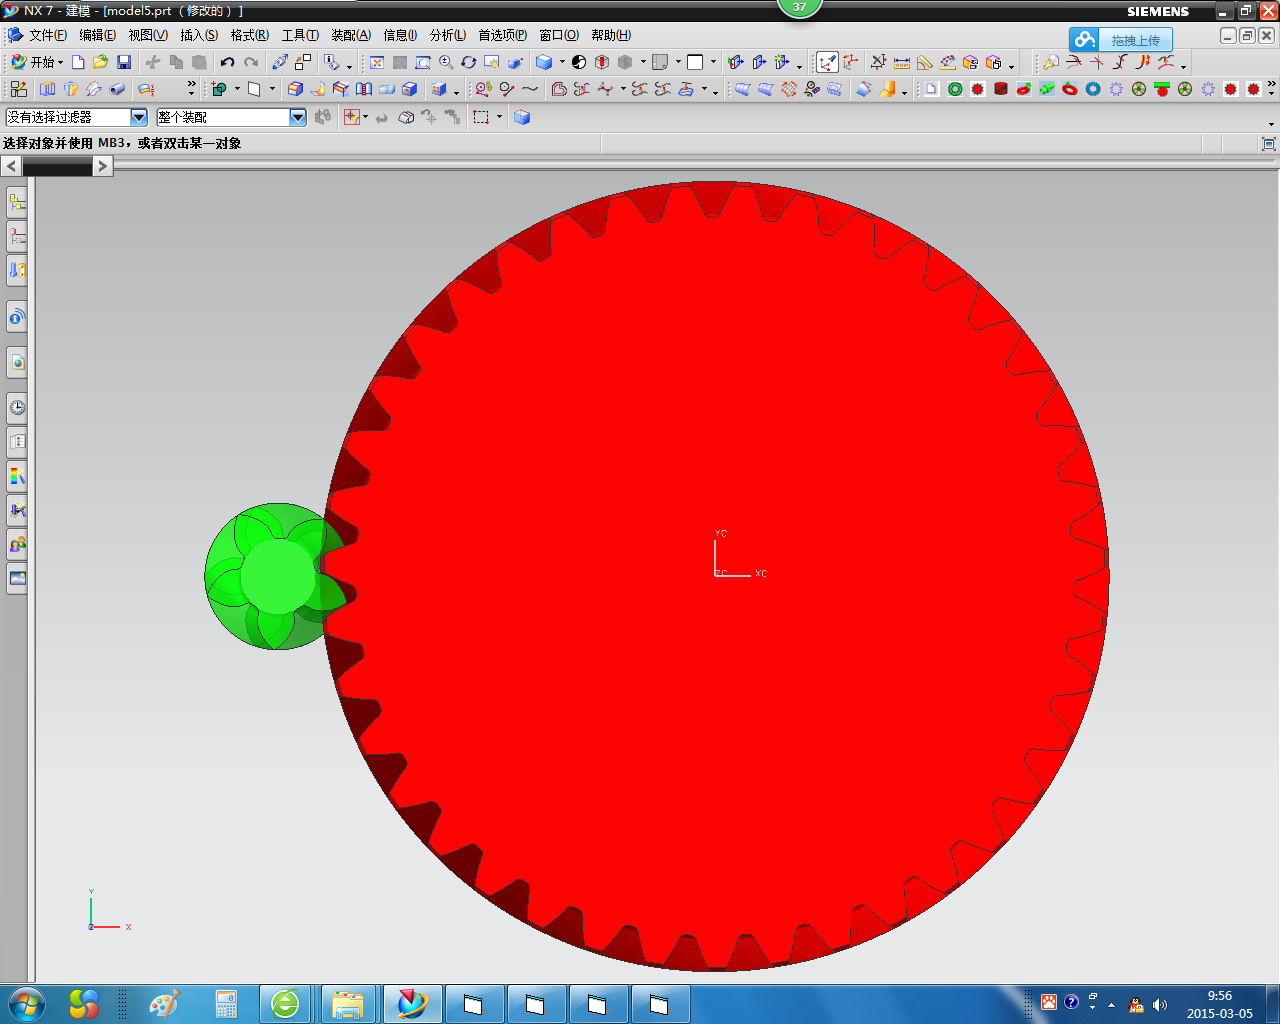The height and width of the screenshot is (1024, 1280).
Task: Undo the last action
Action: coord(228,62)
